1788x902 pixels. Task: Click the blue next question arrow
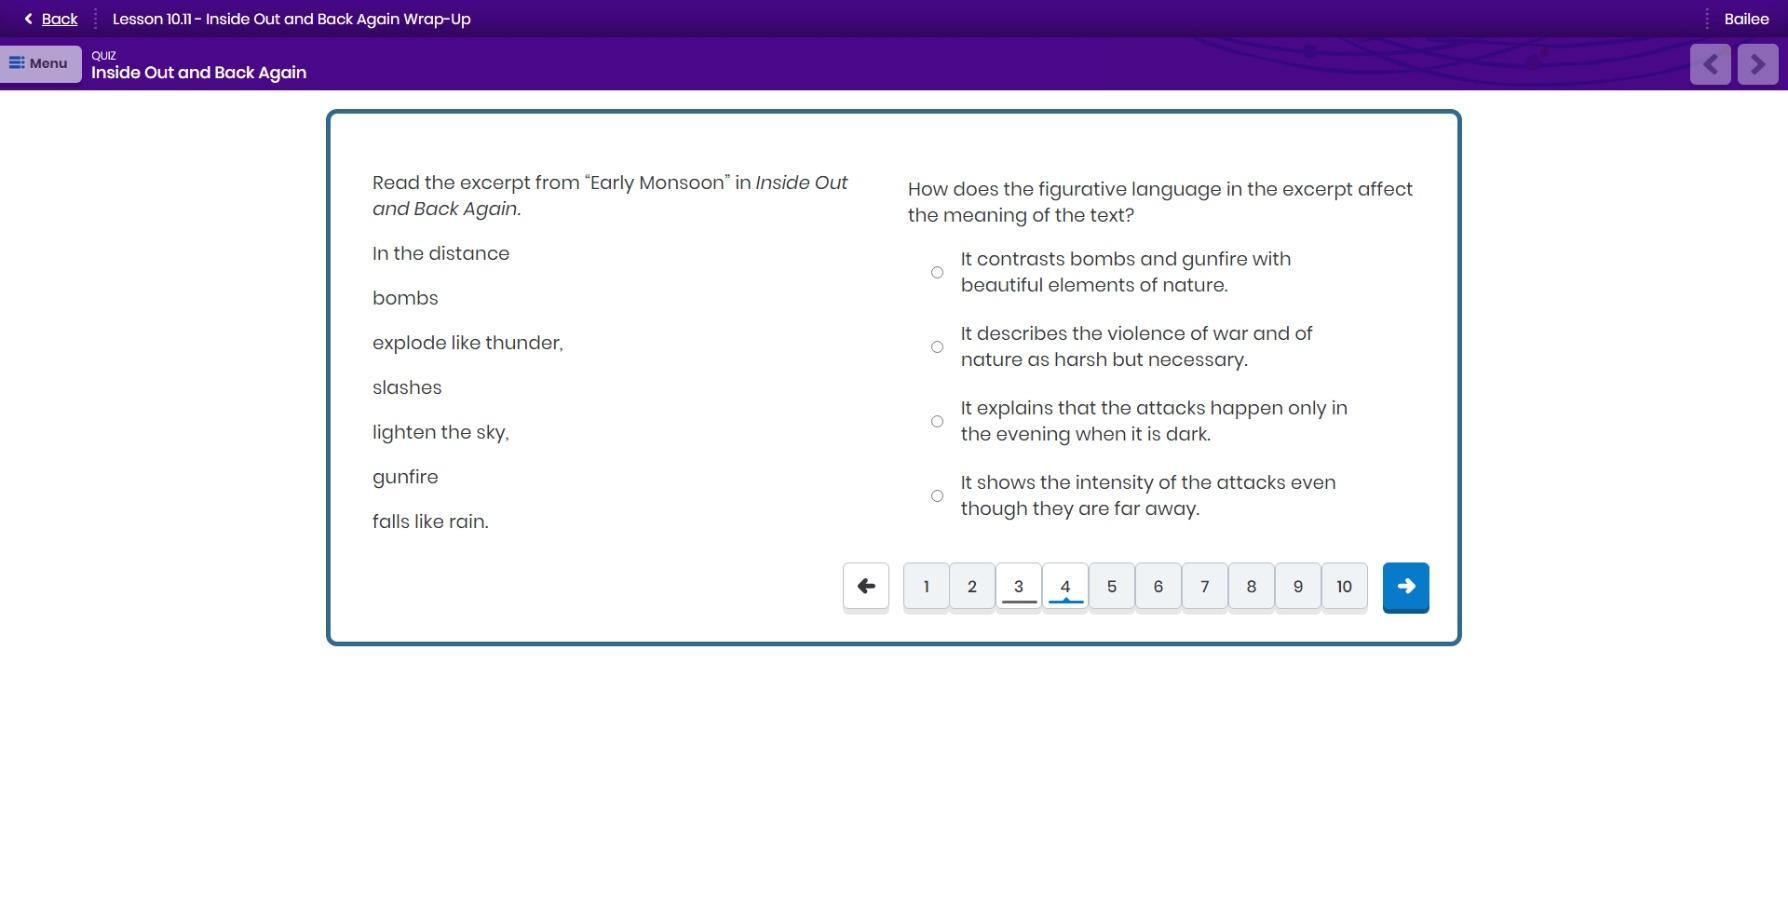pos(1405,587)
